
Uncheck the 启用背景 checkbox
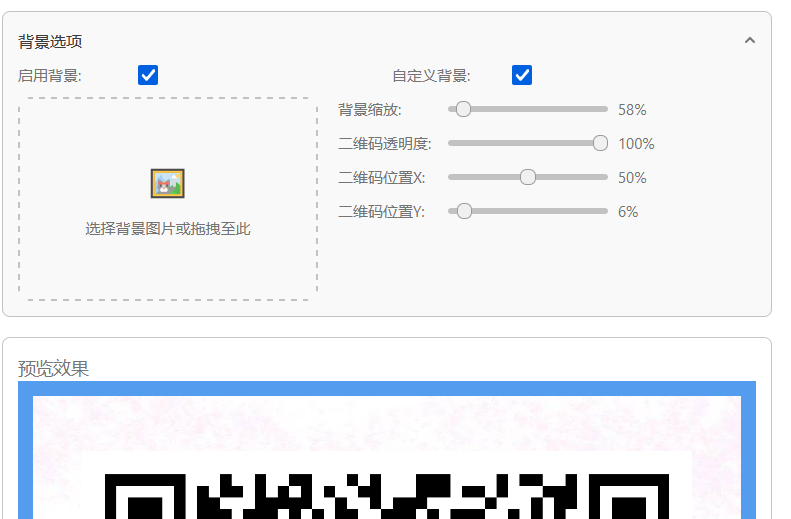point(148,75)
